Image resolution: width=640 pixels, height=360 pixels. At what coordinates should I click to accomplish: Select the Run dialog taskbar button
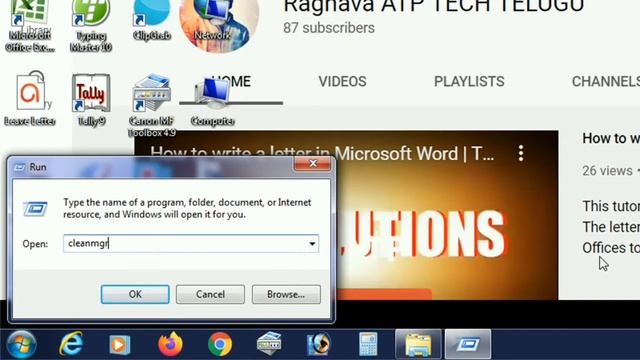[468, 344]
